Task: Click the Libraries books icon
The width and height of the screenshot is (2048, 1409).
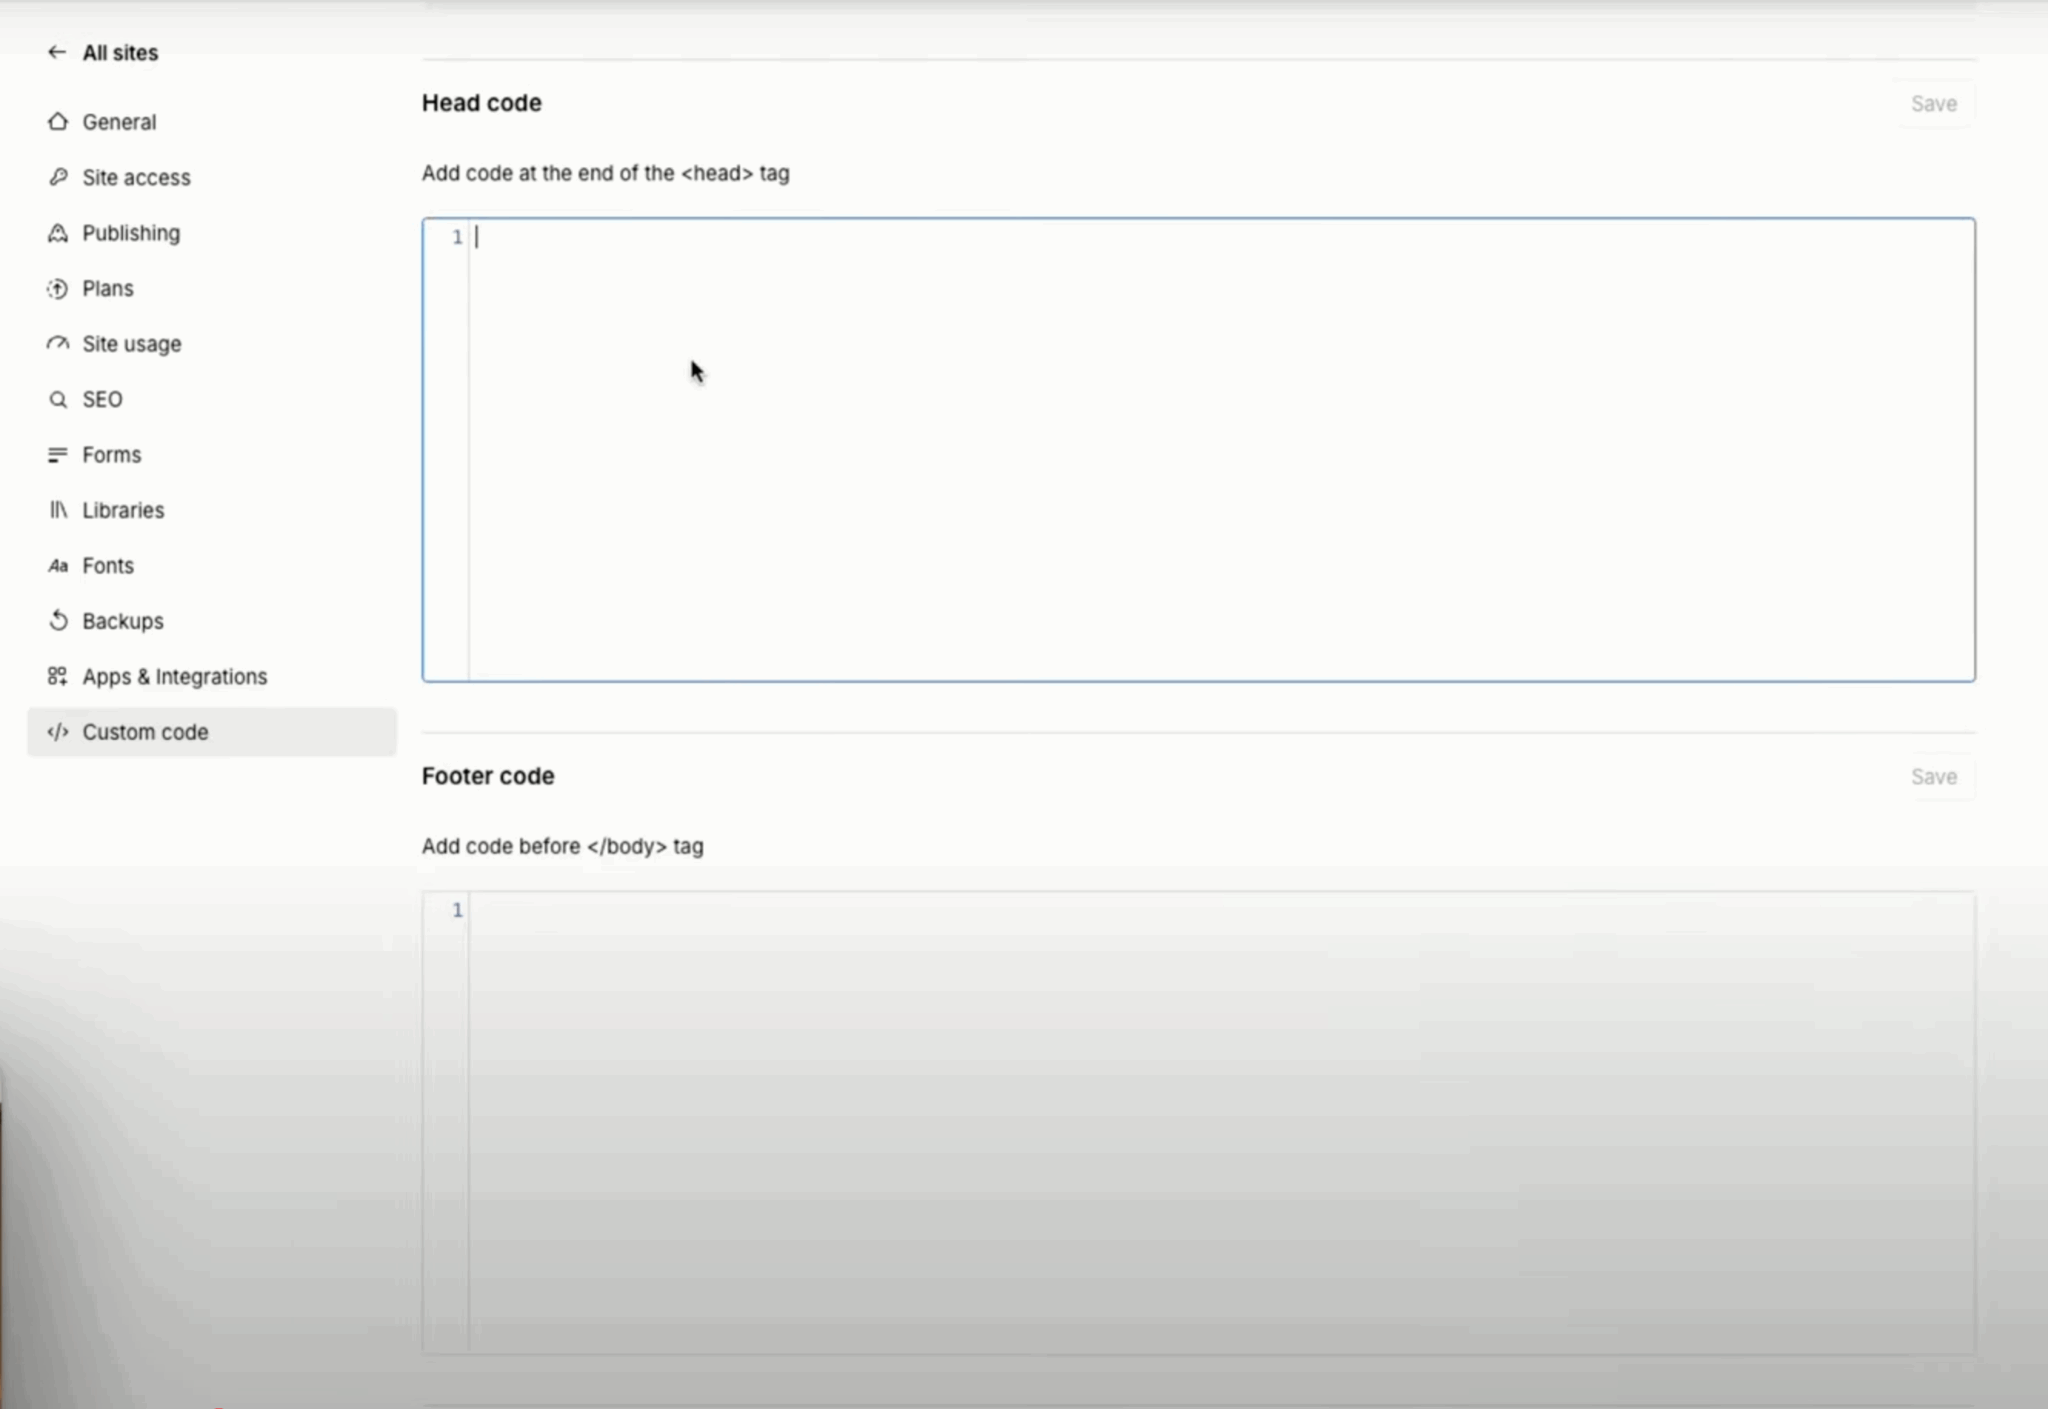Action: coord(58,510)
